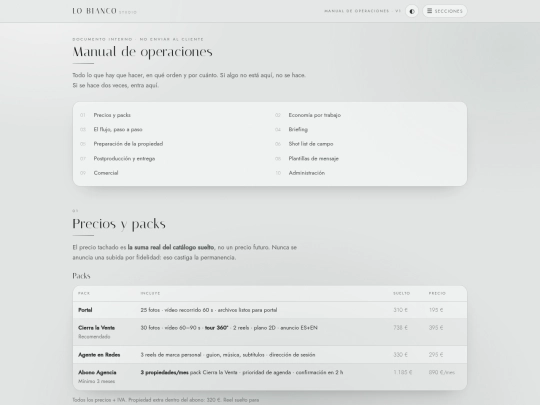Click the Agente en Redes pack name
The width and height of the screenshot is (540, 405).
99,355
